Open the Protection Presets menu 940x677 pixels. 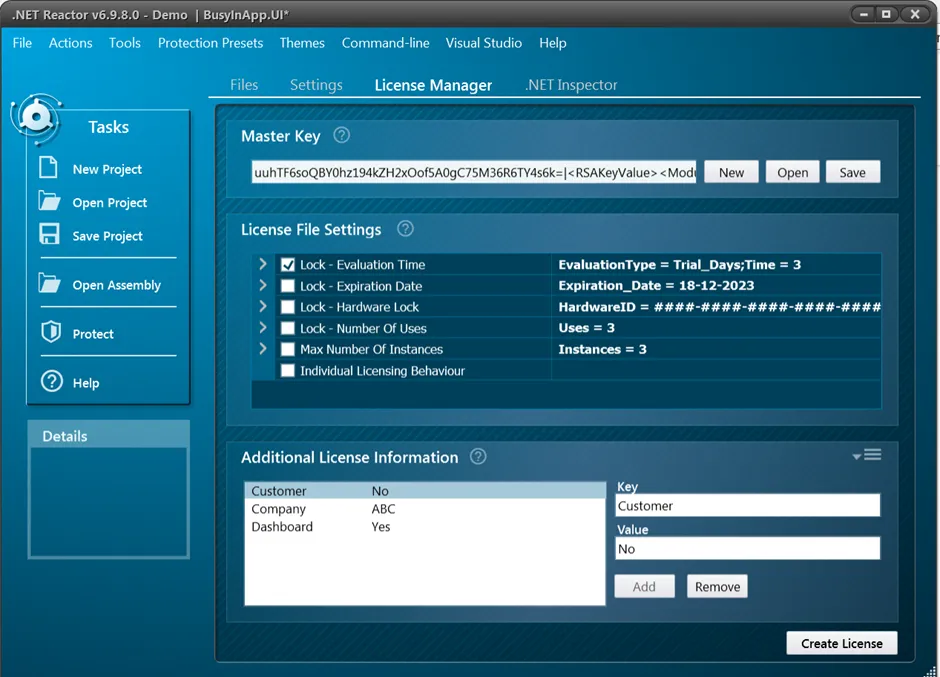(210, 43)
